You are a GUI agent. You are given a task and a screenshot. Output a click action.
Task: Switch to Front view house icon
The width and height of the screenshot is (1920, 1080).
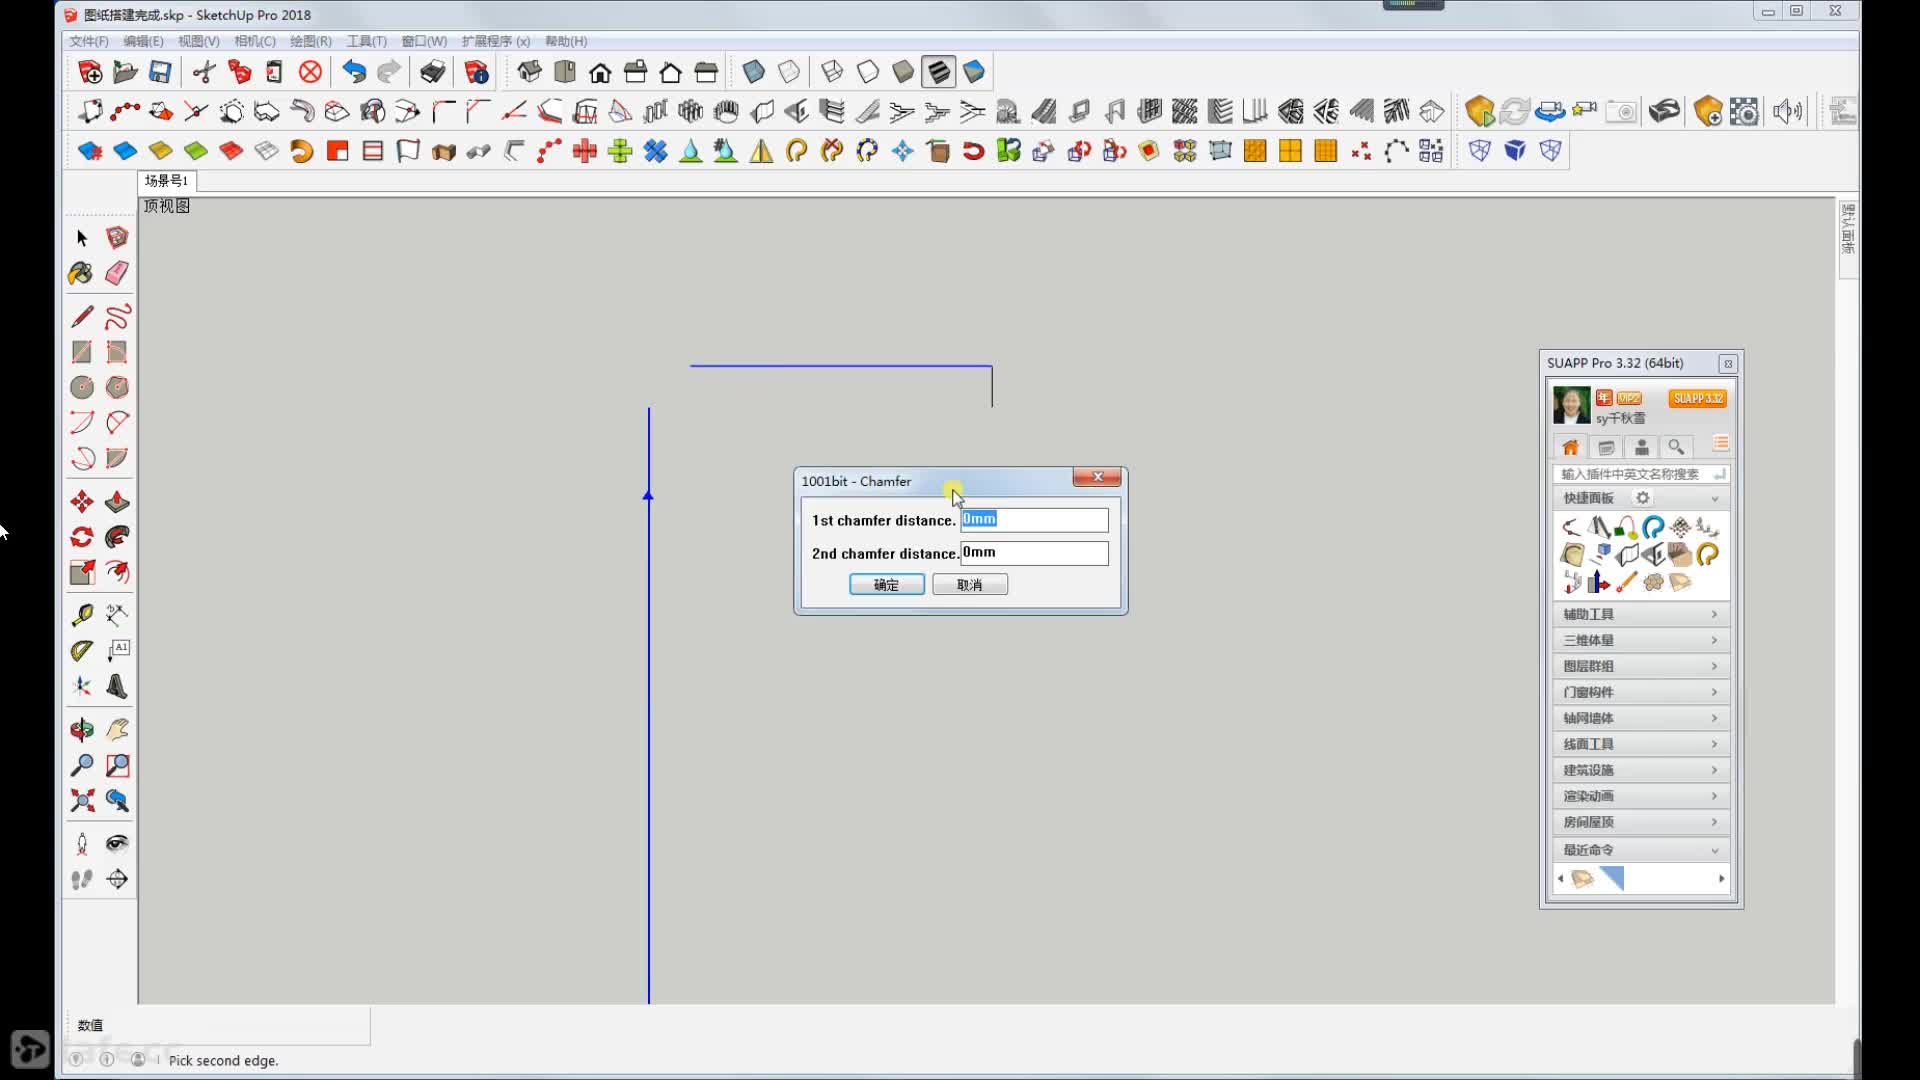(600, 72)
